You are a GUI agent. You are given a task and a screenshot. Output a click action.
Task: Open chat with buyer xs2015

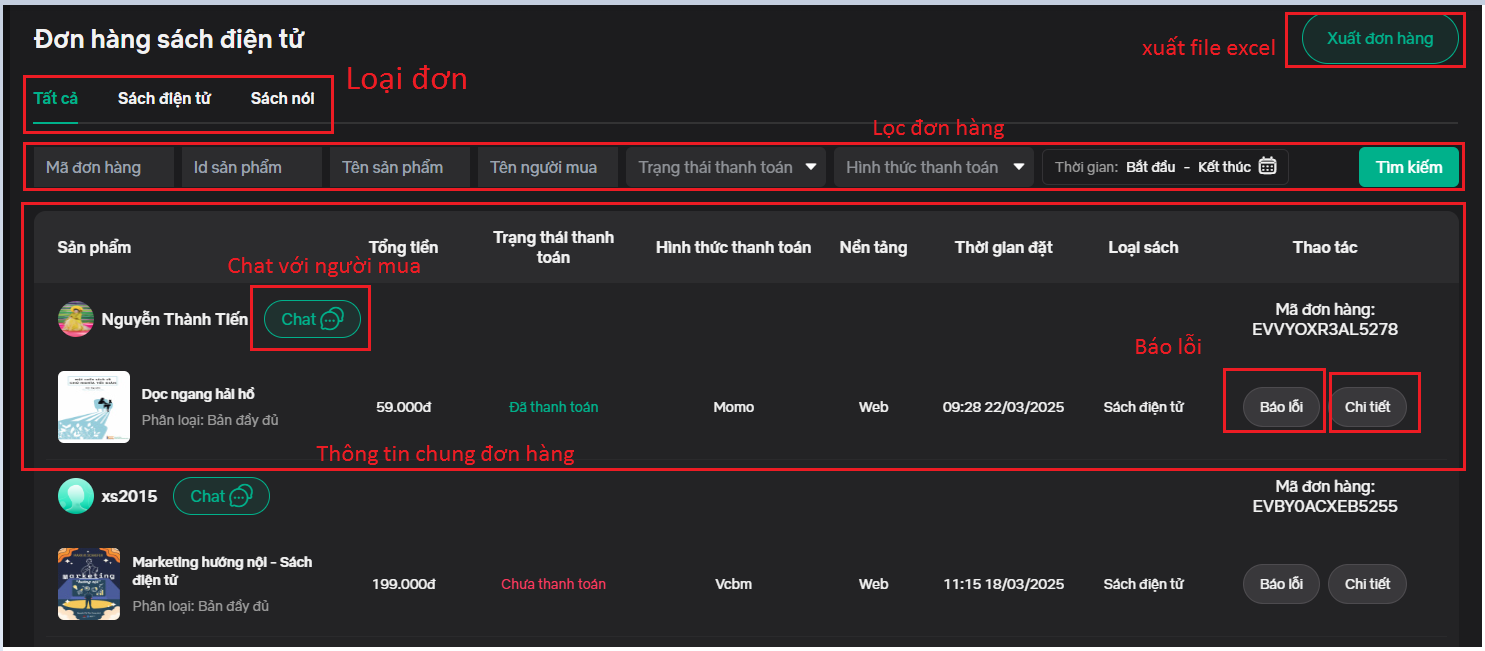click(x=221, y=496)
